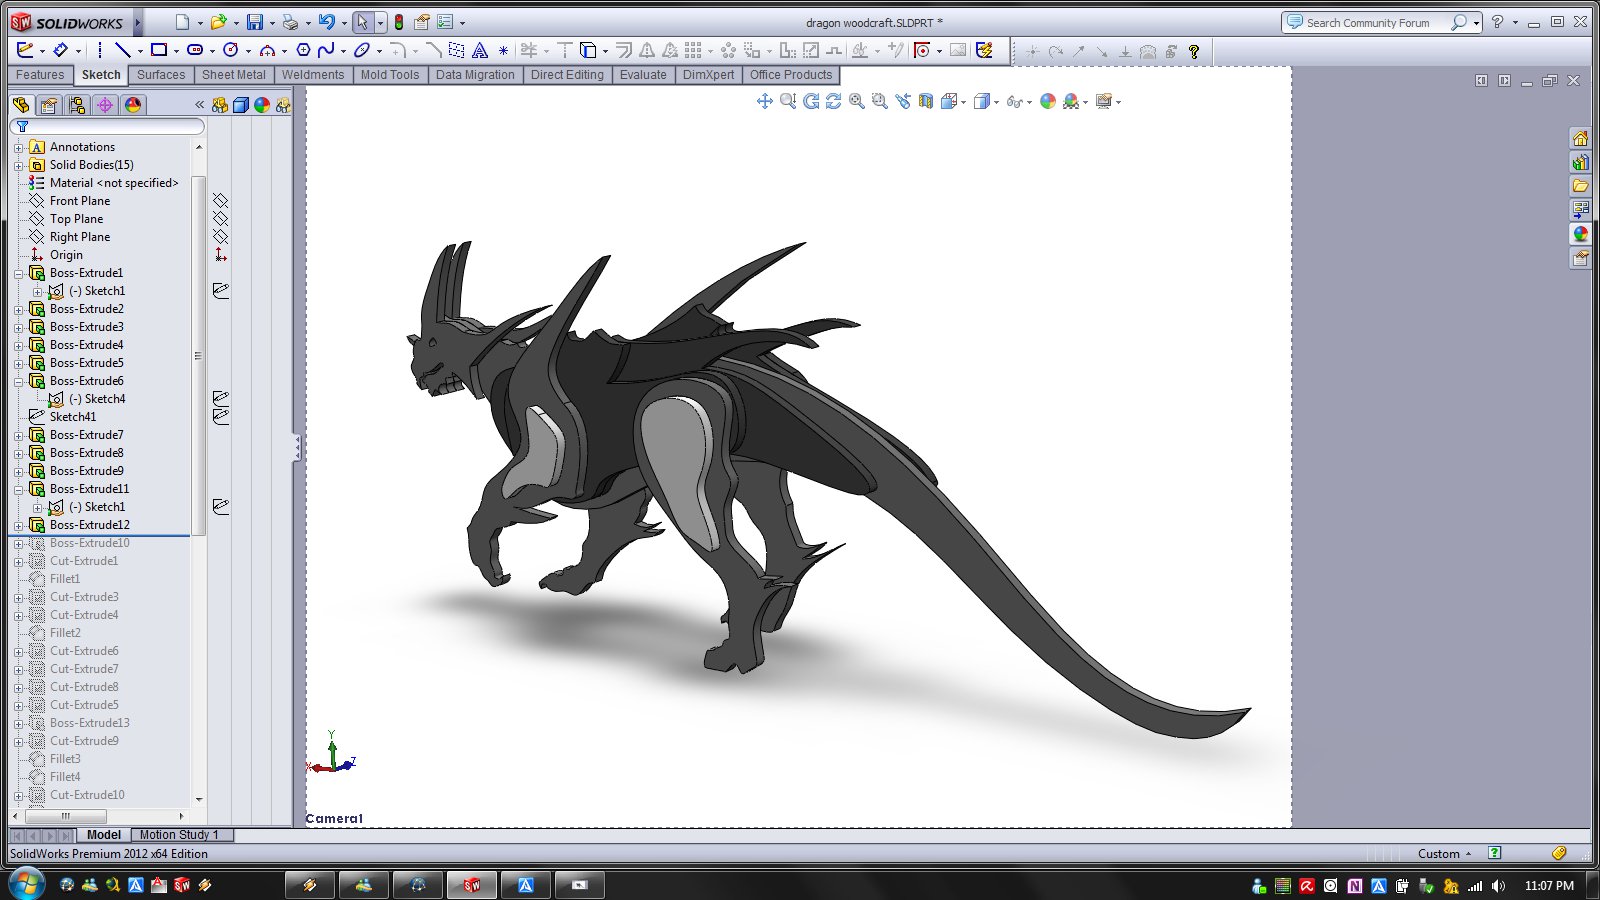Viewport: 1600px width, 900px height.
Task: Open the PropertyManager panel tab
Action: tap(48, 105)
